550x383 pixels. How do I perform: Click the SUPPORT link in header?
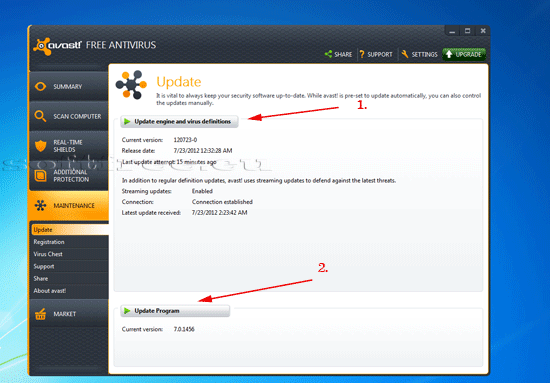click(376, 54)
